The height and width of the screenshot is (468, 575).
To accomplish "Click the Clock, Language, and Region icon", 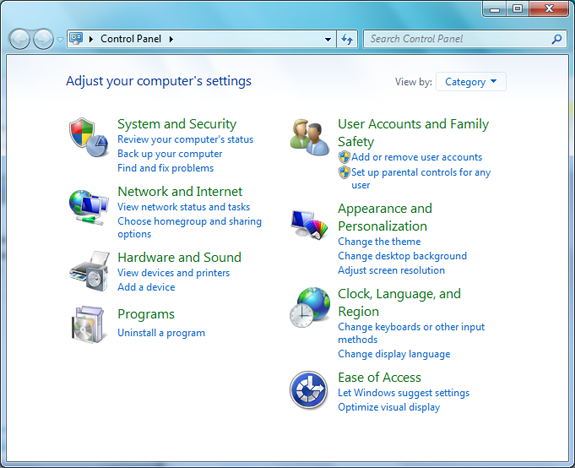I will [x=310, y=307].
